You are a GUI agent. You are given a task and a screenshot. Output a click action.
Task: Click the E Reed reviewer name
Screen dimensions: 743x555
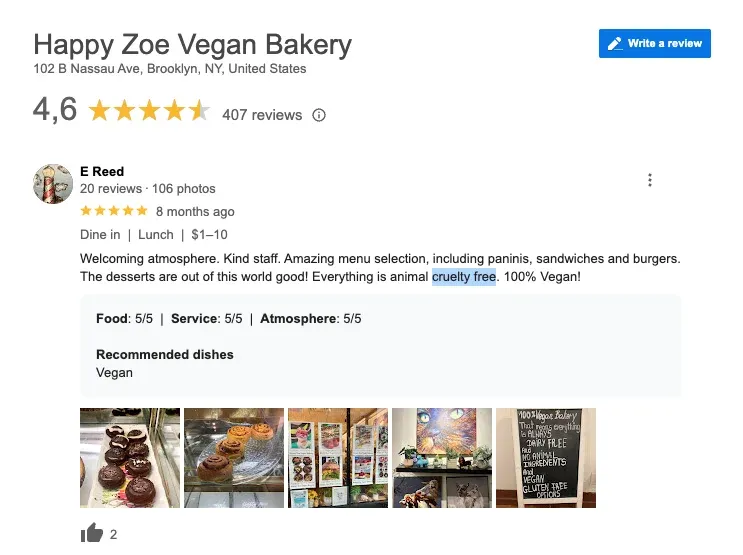pos(102,172)
